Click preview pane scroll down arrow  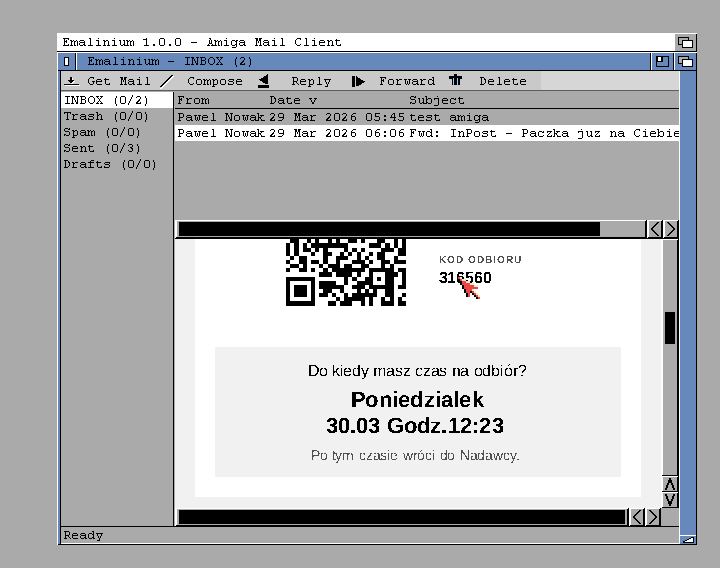click(670, 500)
